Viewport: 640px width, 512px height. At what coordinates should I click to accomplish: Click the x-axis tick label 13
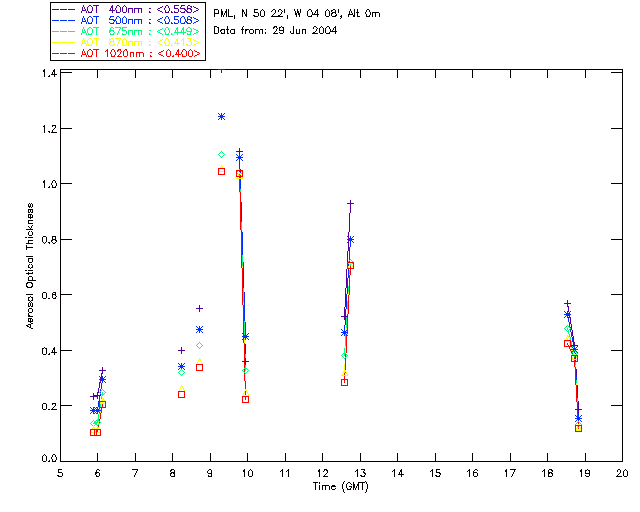[360, 473]
